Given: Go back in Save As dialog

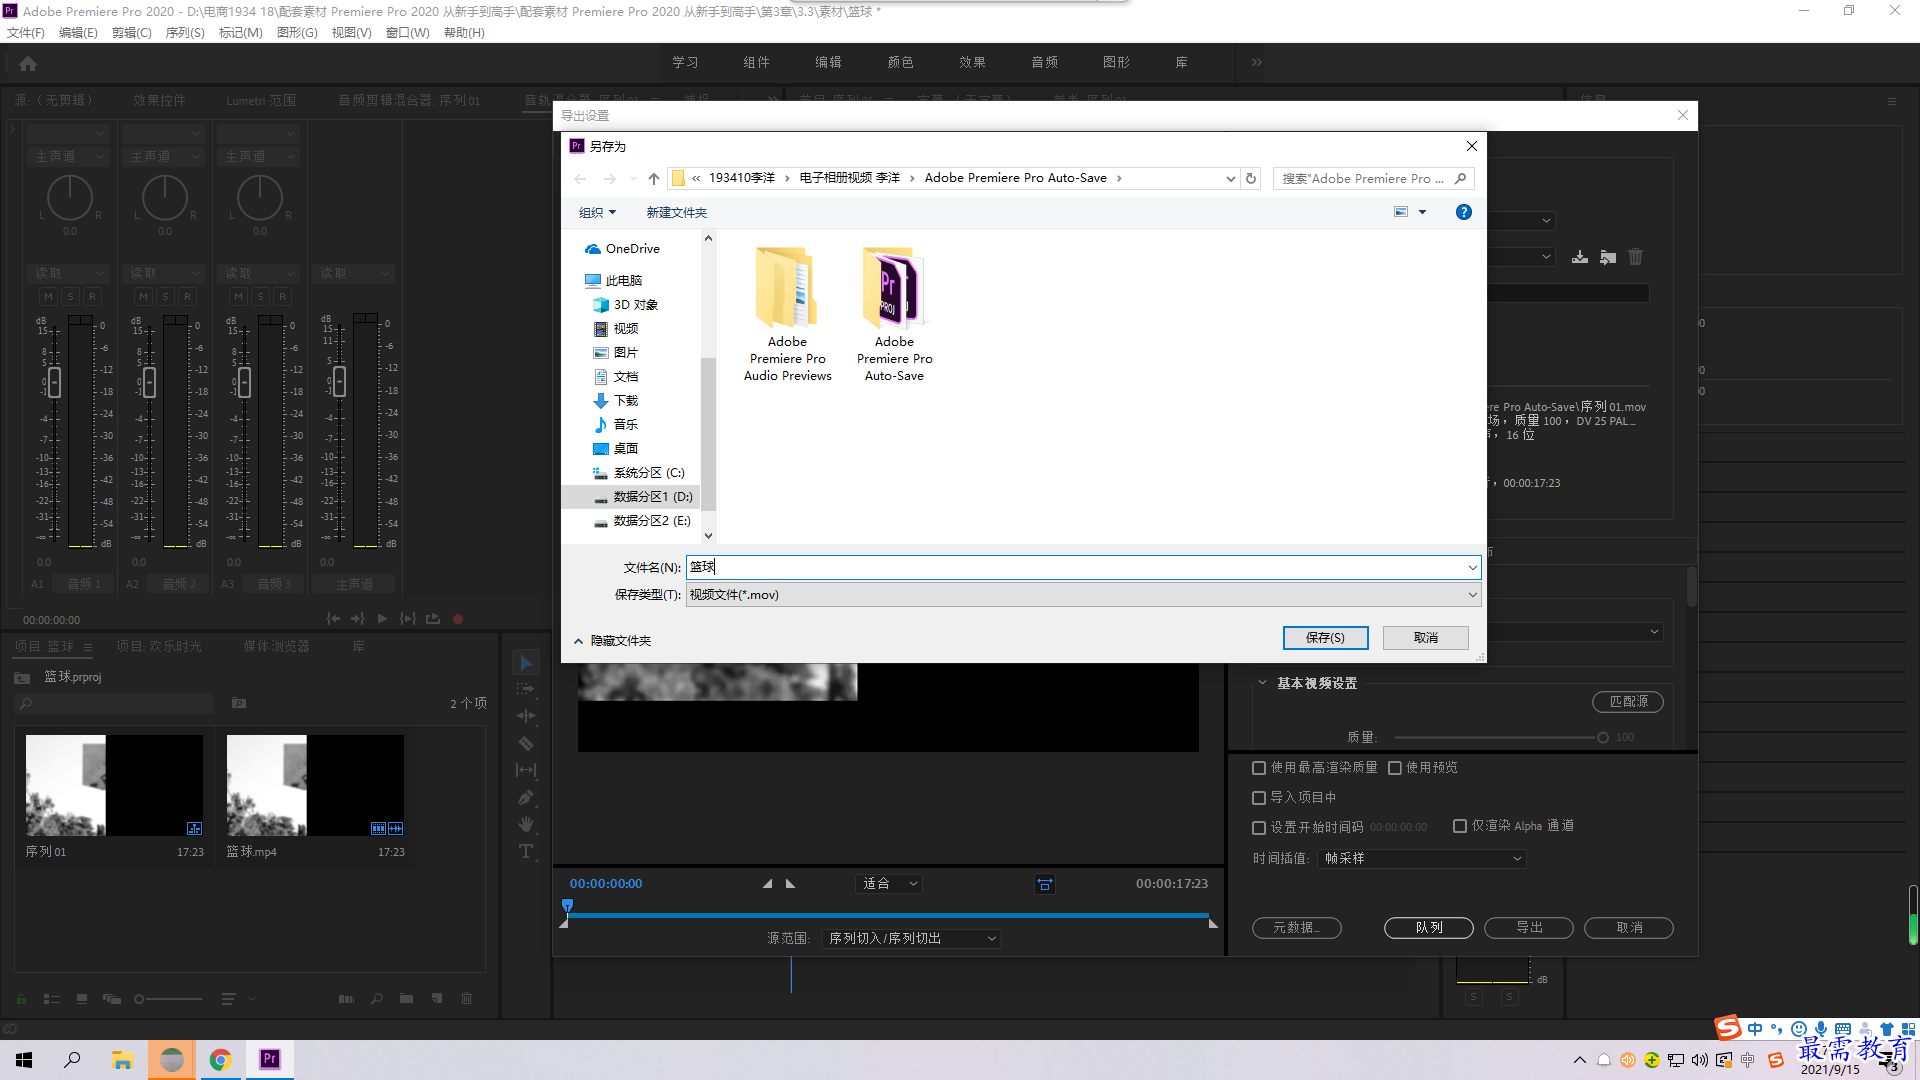Looking at the screenshot, I should click(581, 179).
